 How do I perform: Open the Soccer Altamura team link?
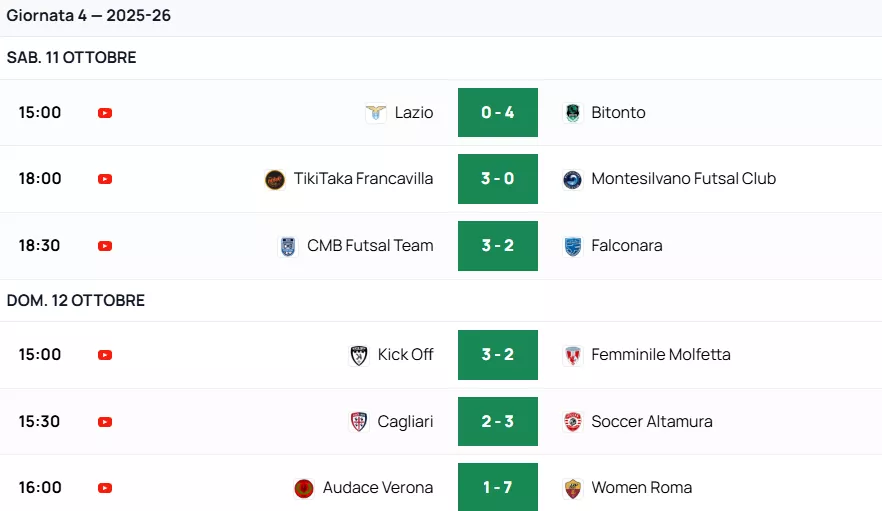[x=651, y=422]
